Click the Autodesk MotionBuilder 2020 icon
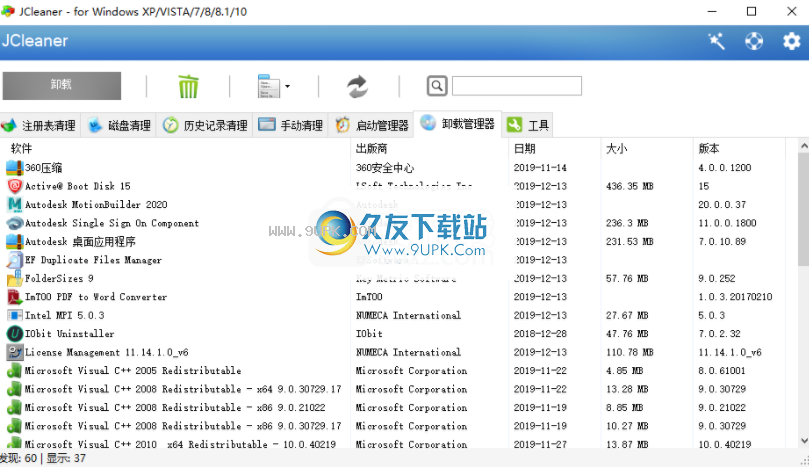The height and width of the screenshot is (467, 809). tap(14, 204)
